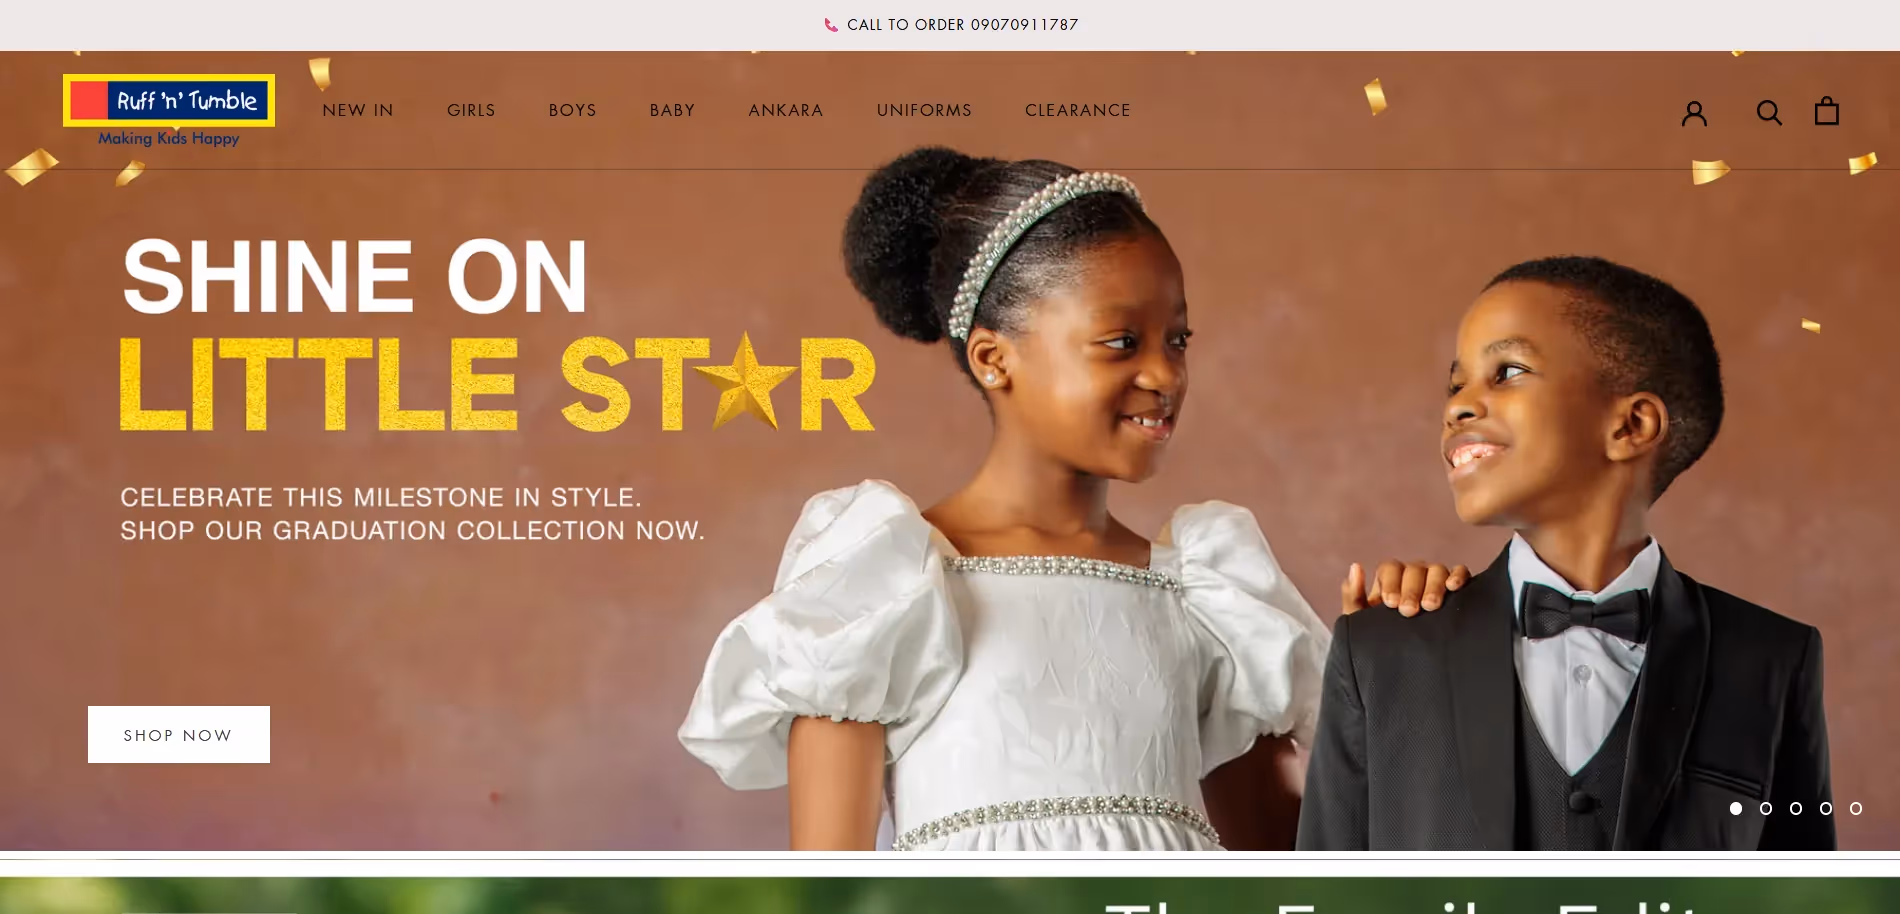Image resolution: width=1900 pixels, height=914 pixels.
Task: Select the first slideshow dot
Action: pos(1736,808)
